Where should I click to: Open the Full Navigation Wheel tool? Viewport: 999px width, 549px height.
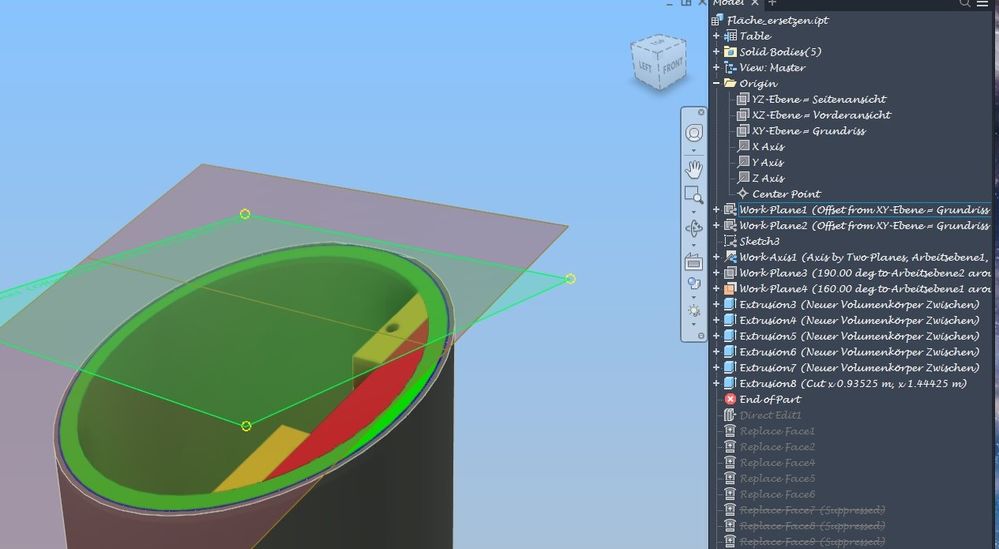694,132
